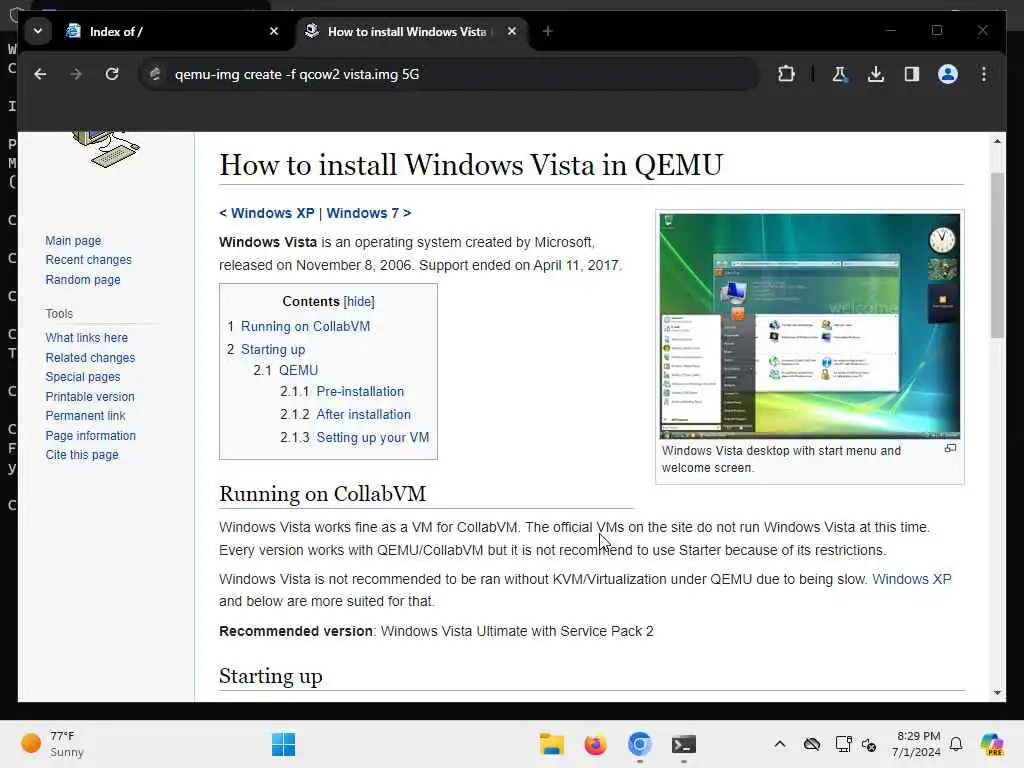Open the Downloads tray icon

(x=876, y=74)
